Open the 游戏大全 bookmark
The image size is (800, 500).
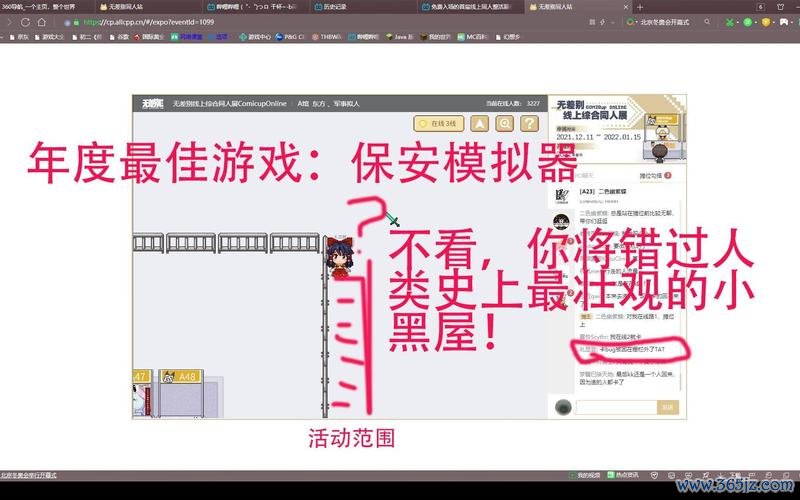click(49, 37)
